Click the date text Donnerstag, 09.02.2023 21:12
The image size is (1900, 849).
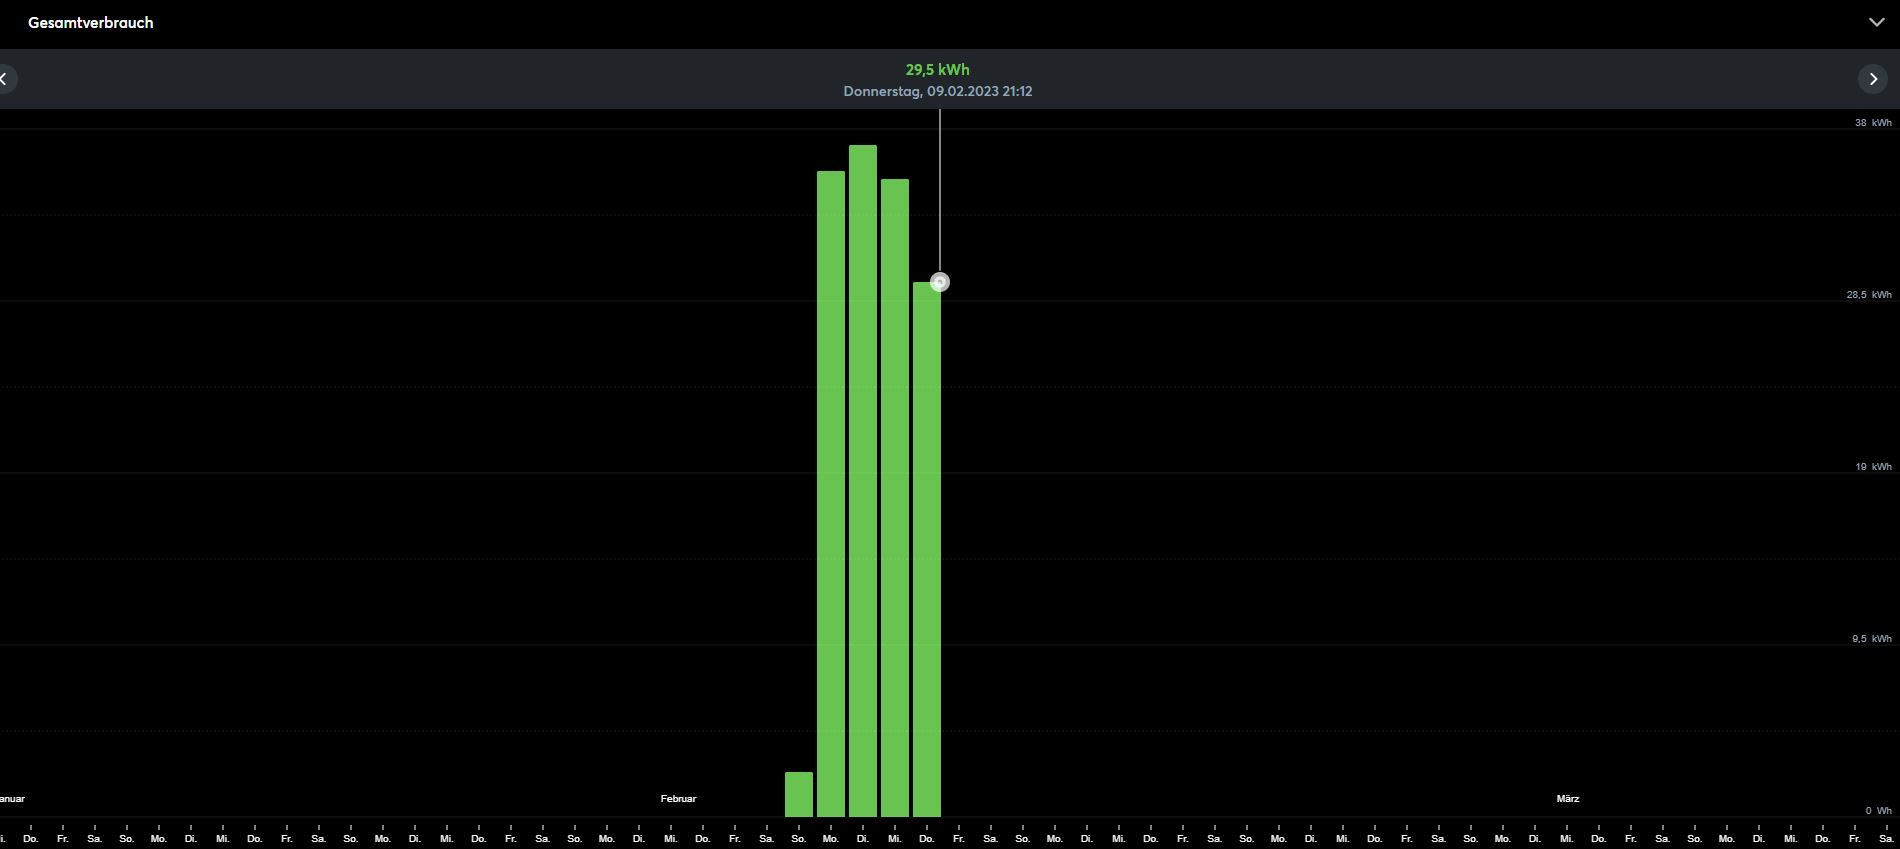pos(937,91)
